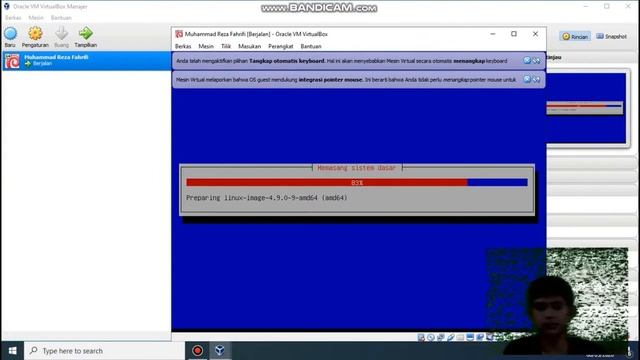Click network adapter icon in VM status bar

pyautogui.click(x=440, y=337)
